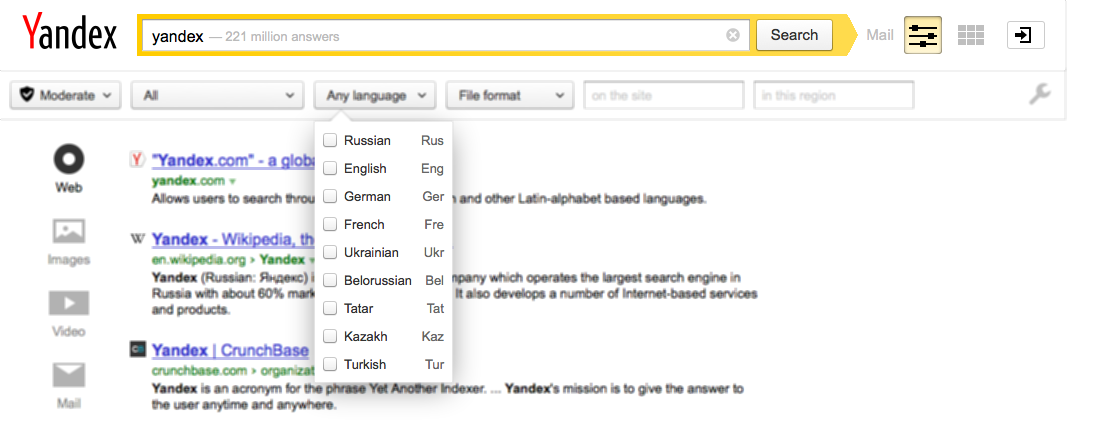1106x432 pixels.
Task: Open the Moderate filter dropdown
Action: (x=66, y=95)
